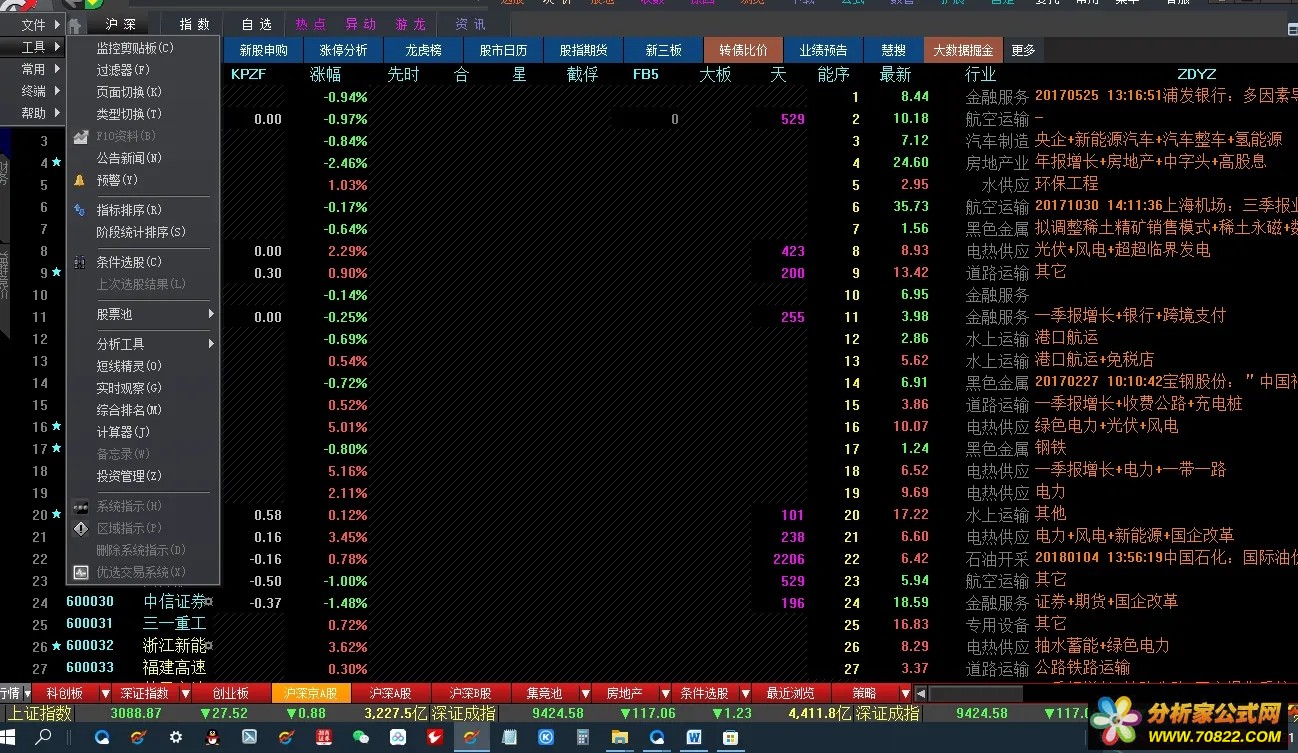Toggle star marker on row 9

56,272
